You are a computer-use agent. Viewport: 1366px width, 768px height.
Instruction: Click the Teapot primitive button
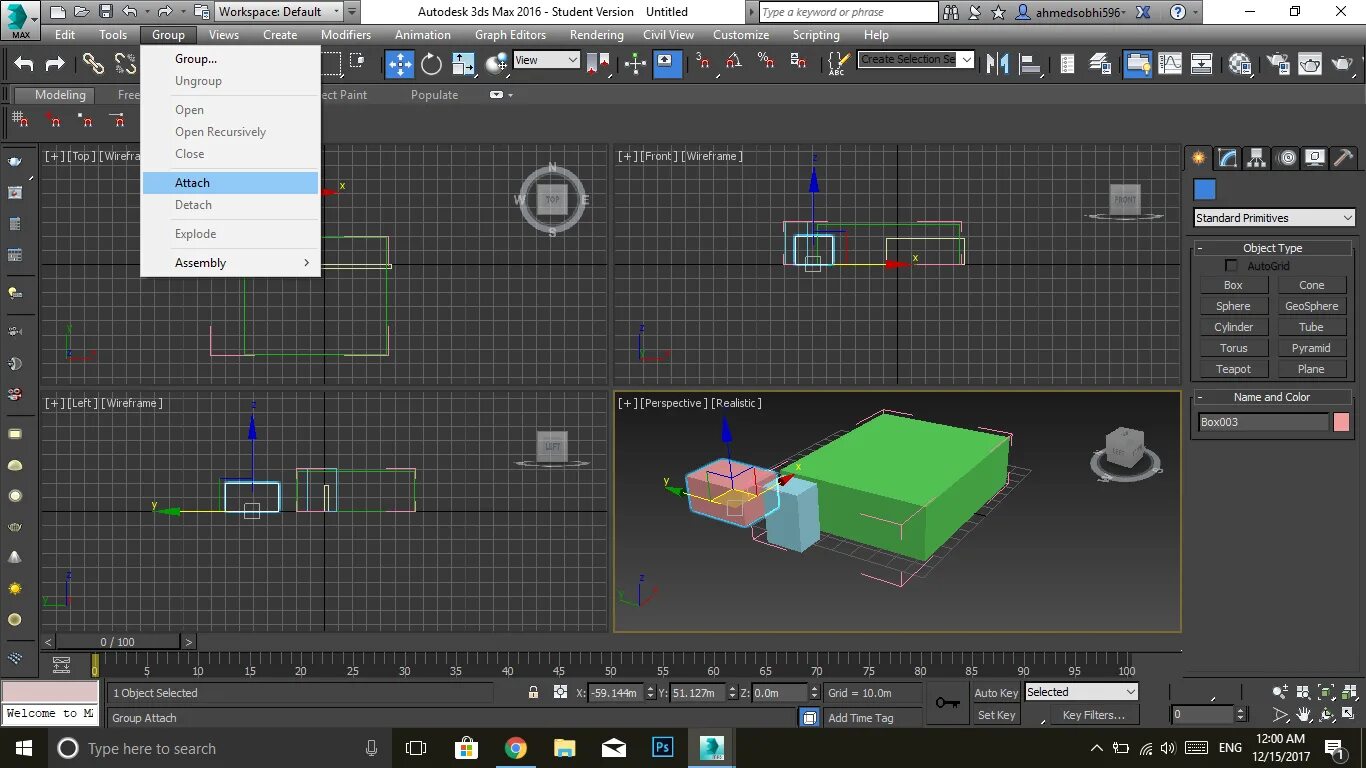coord(1233,369)
